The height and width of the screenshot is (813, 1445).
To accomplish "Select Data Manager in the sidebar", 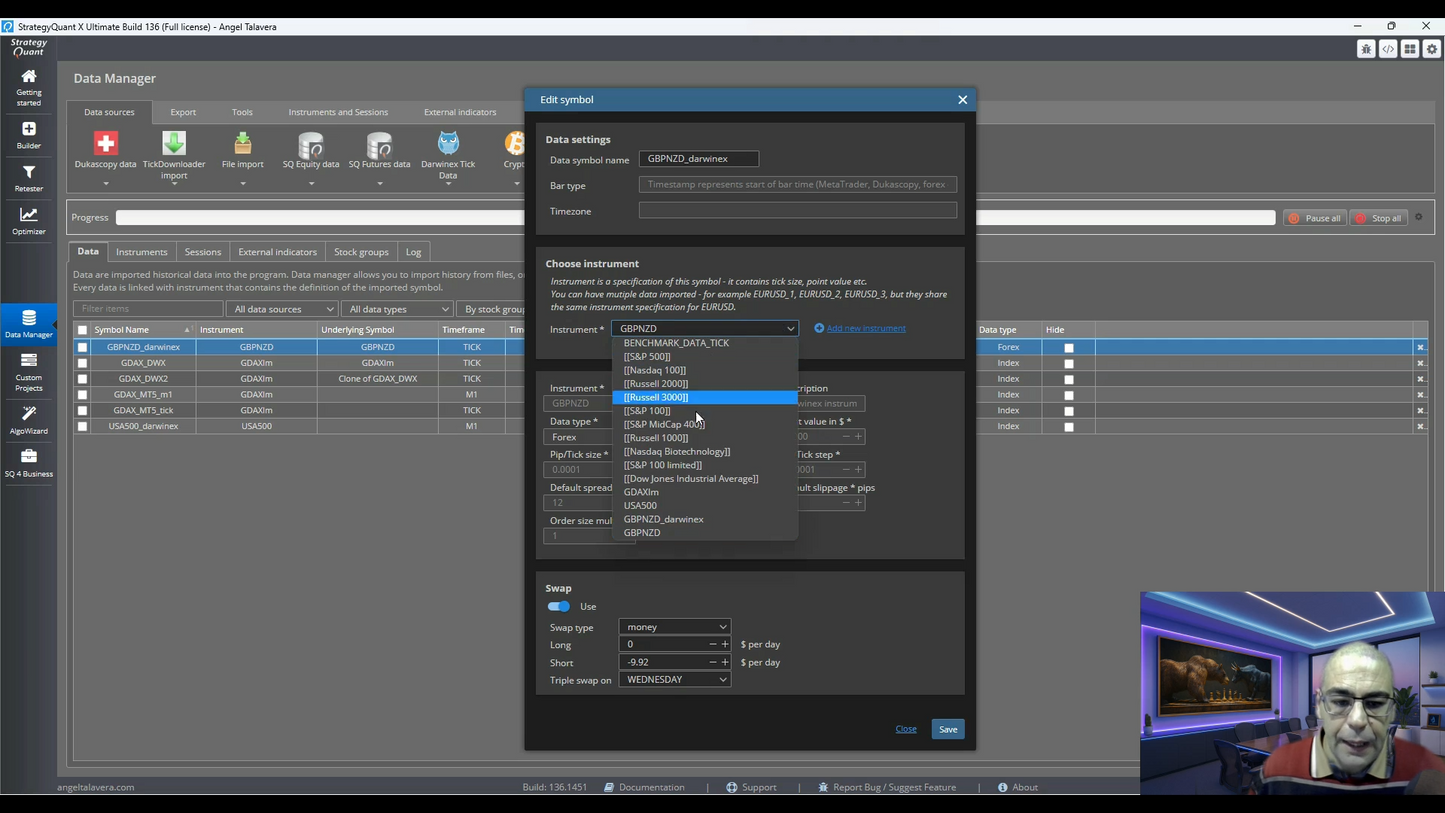I will click(28, 324).
